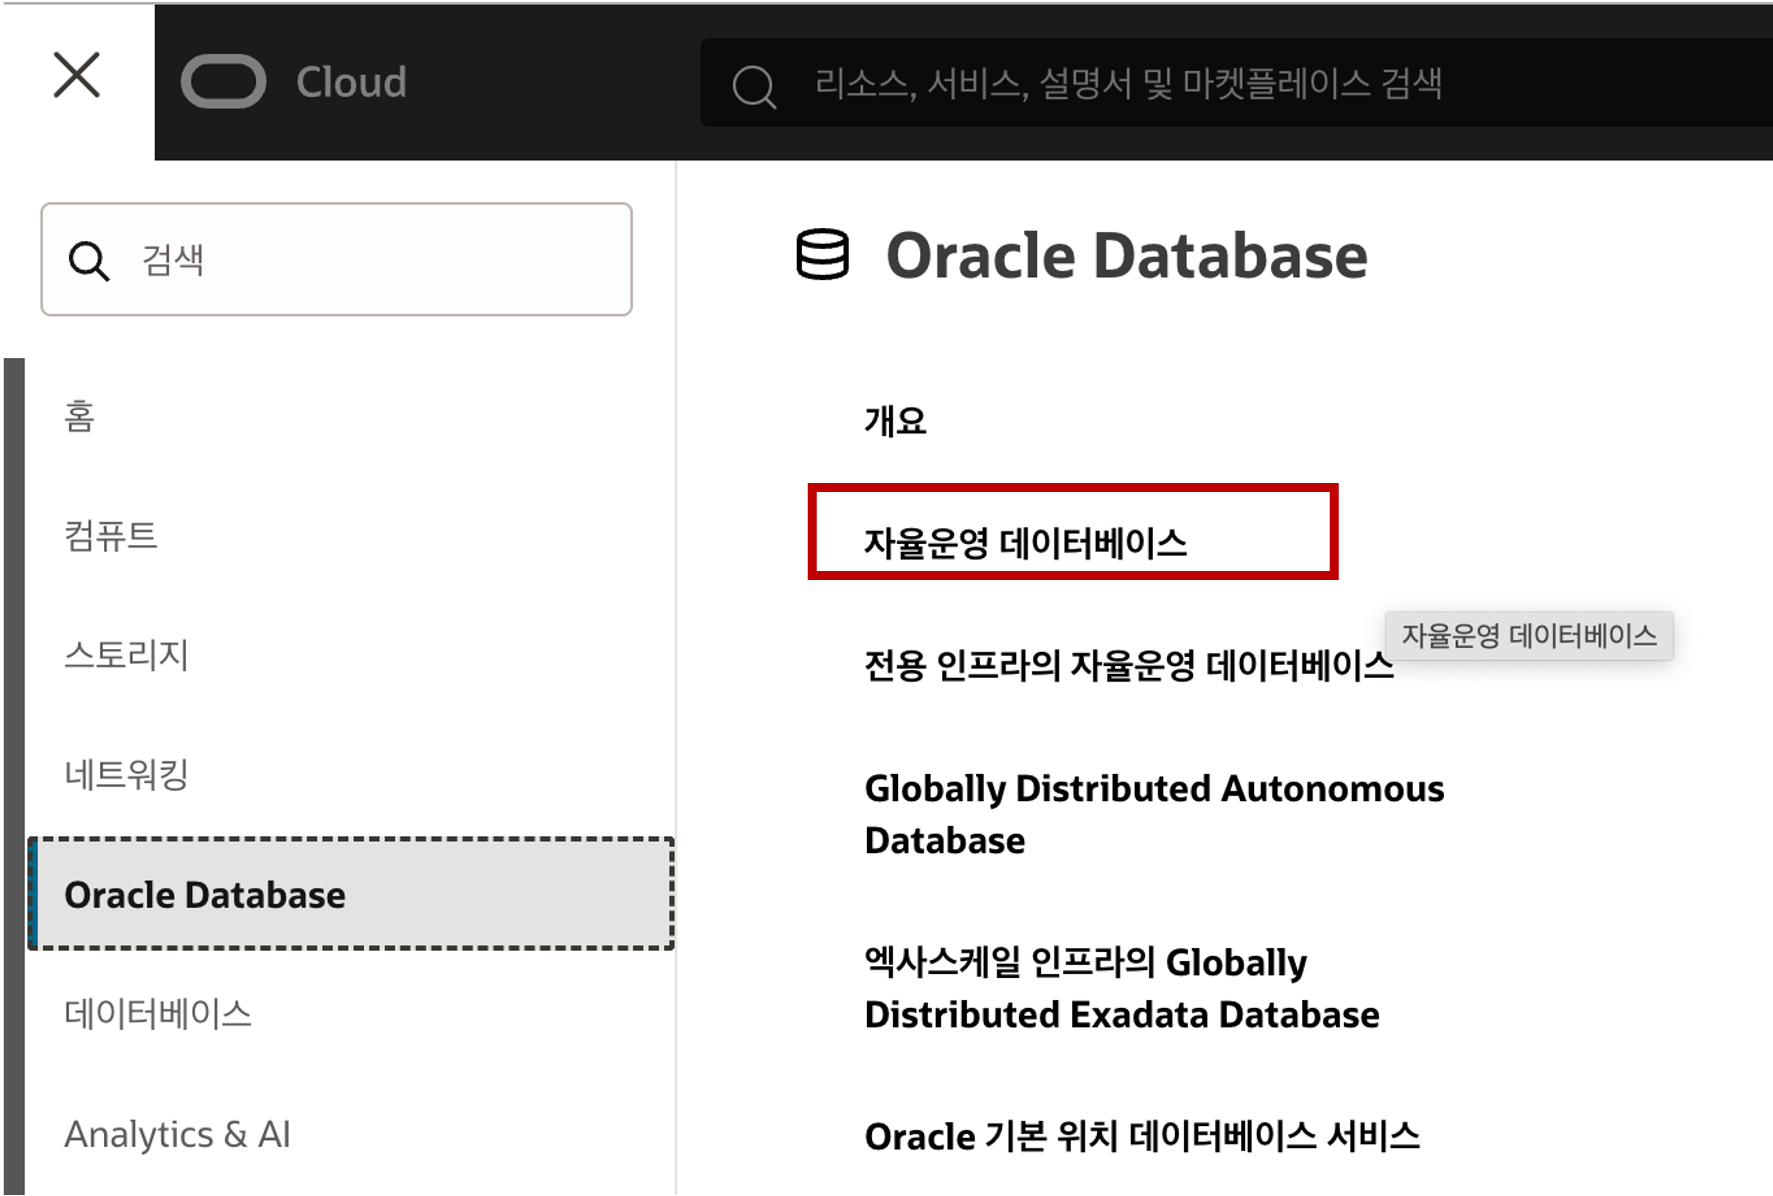Close the navigation menu with X icon
Viewport: 1773px width, 1196px height.
click(77, 76)
